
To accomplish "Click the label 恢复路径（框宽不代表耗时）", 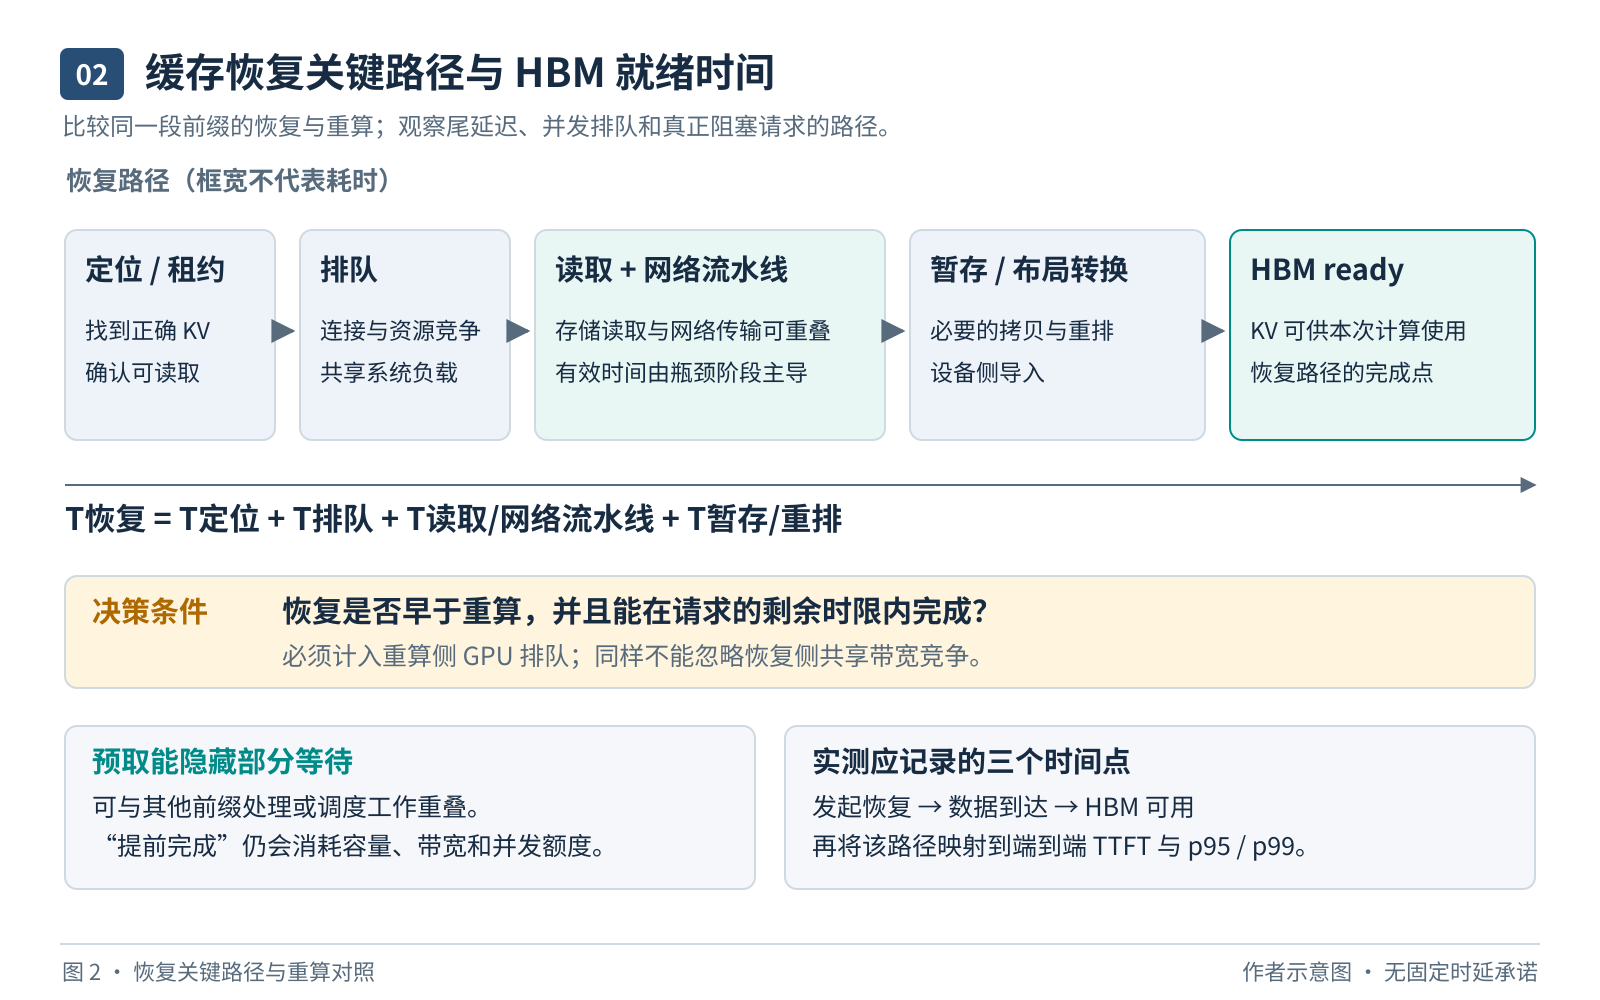I will click(228, 181).
